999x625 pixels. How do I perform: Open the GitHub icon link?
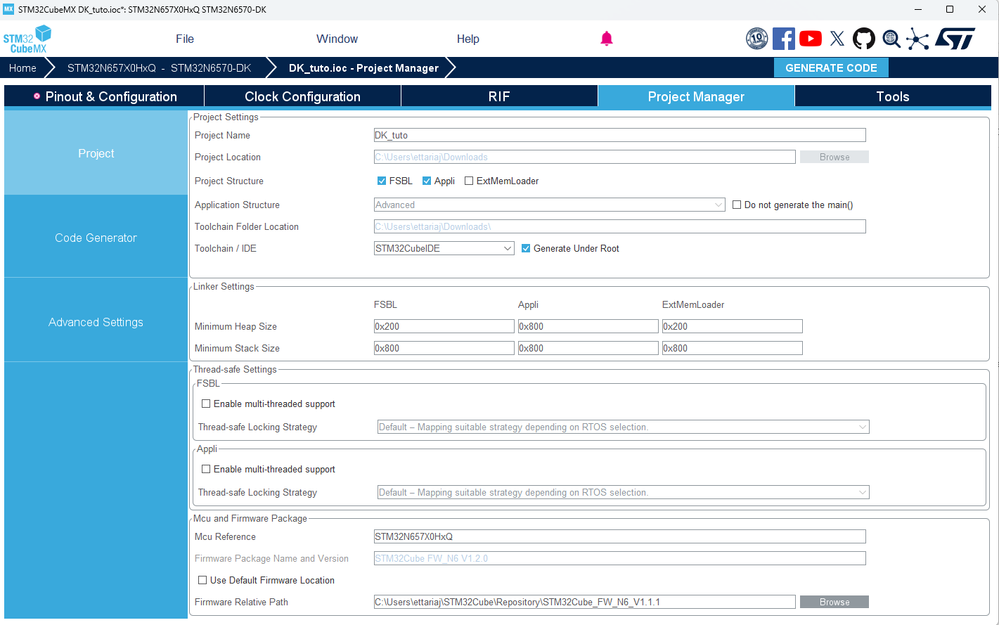tap(864, 39)
